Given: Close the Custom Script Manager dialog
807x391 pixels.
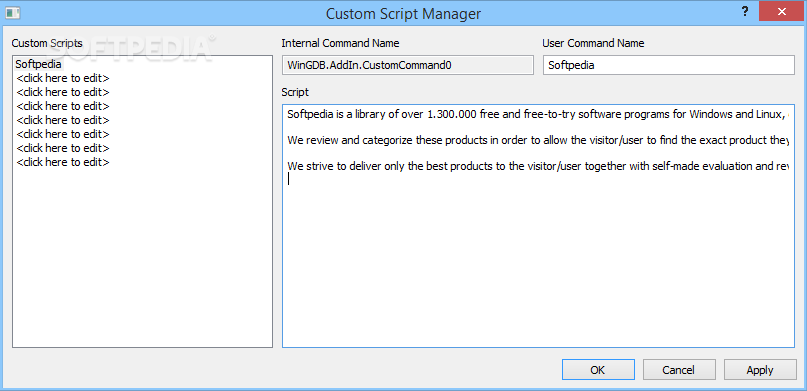Looking at the screenshot, I should [782, 11].
